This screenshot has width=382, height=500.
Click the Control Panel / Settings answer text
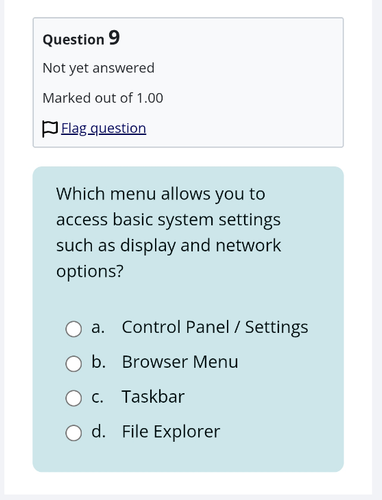coord(215,327)
